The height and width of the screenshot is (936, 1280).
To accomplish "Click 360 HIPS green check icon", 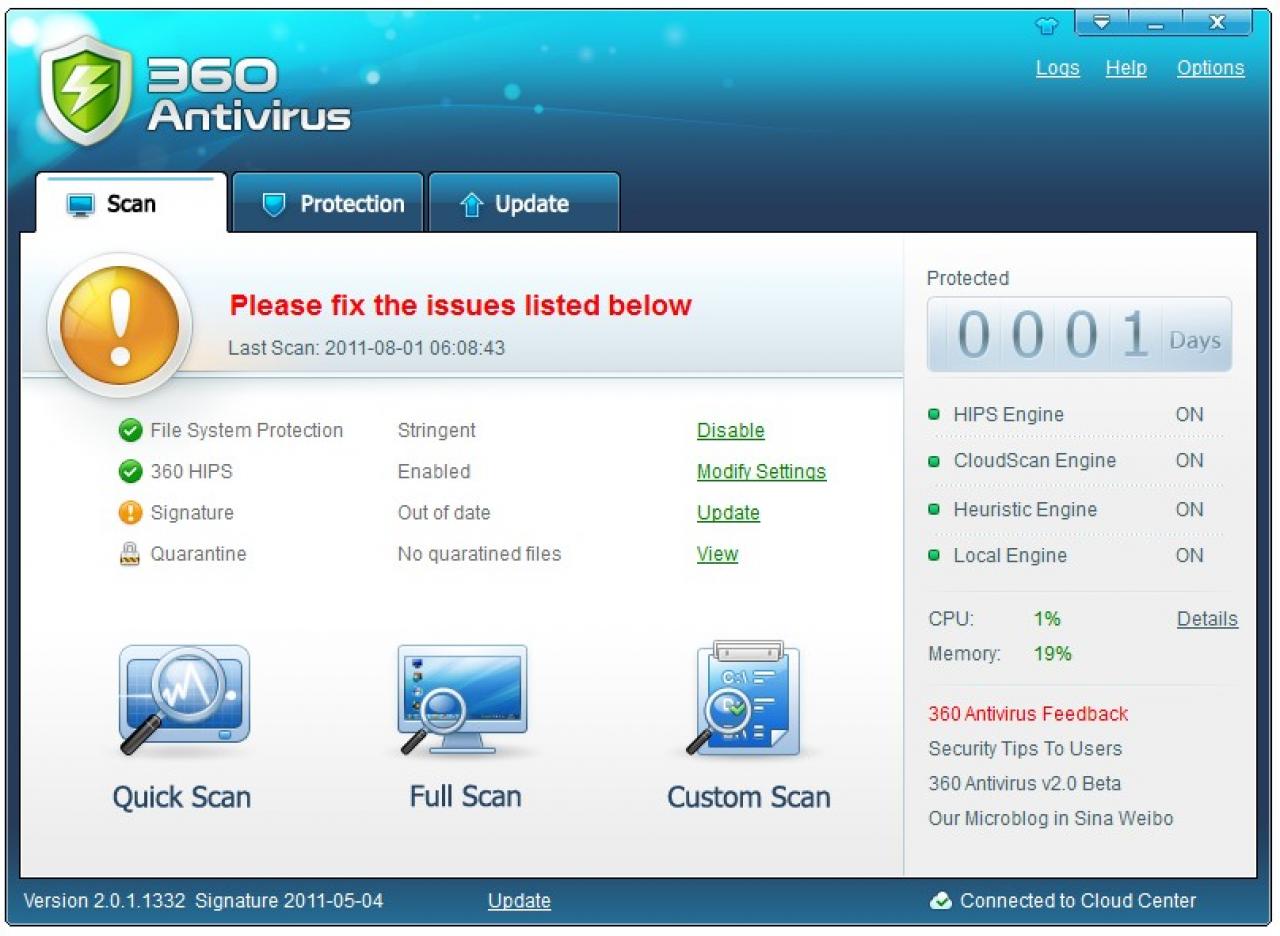I will point(130,472).
